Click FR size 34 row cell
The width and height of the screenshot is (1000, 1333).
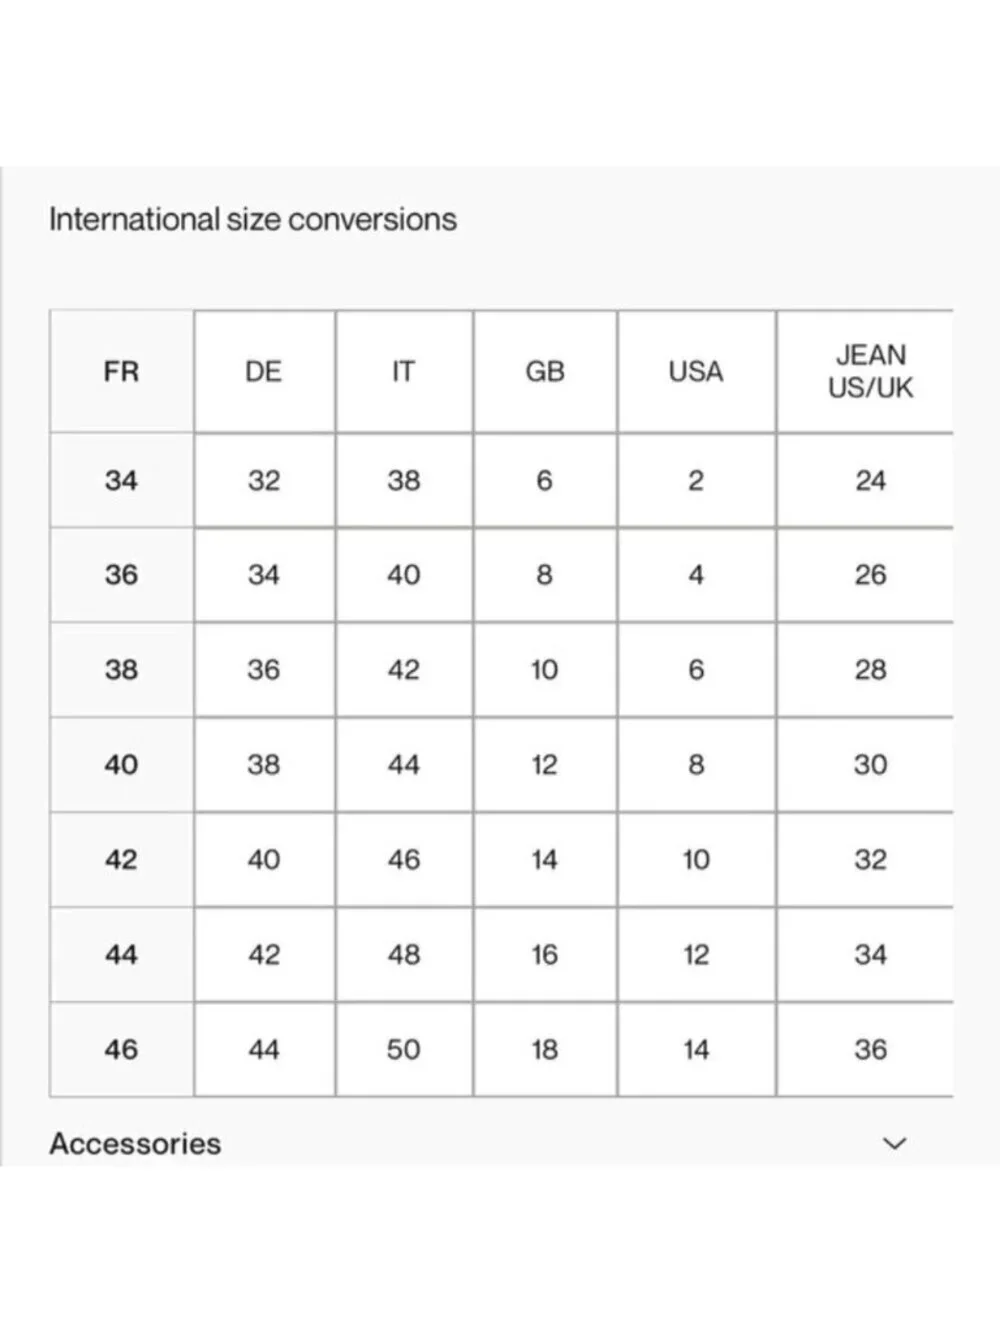pos(121,480)
